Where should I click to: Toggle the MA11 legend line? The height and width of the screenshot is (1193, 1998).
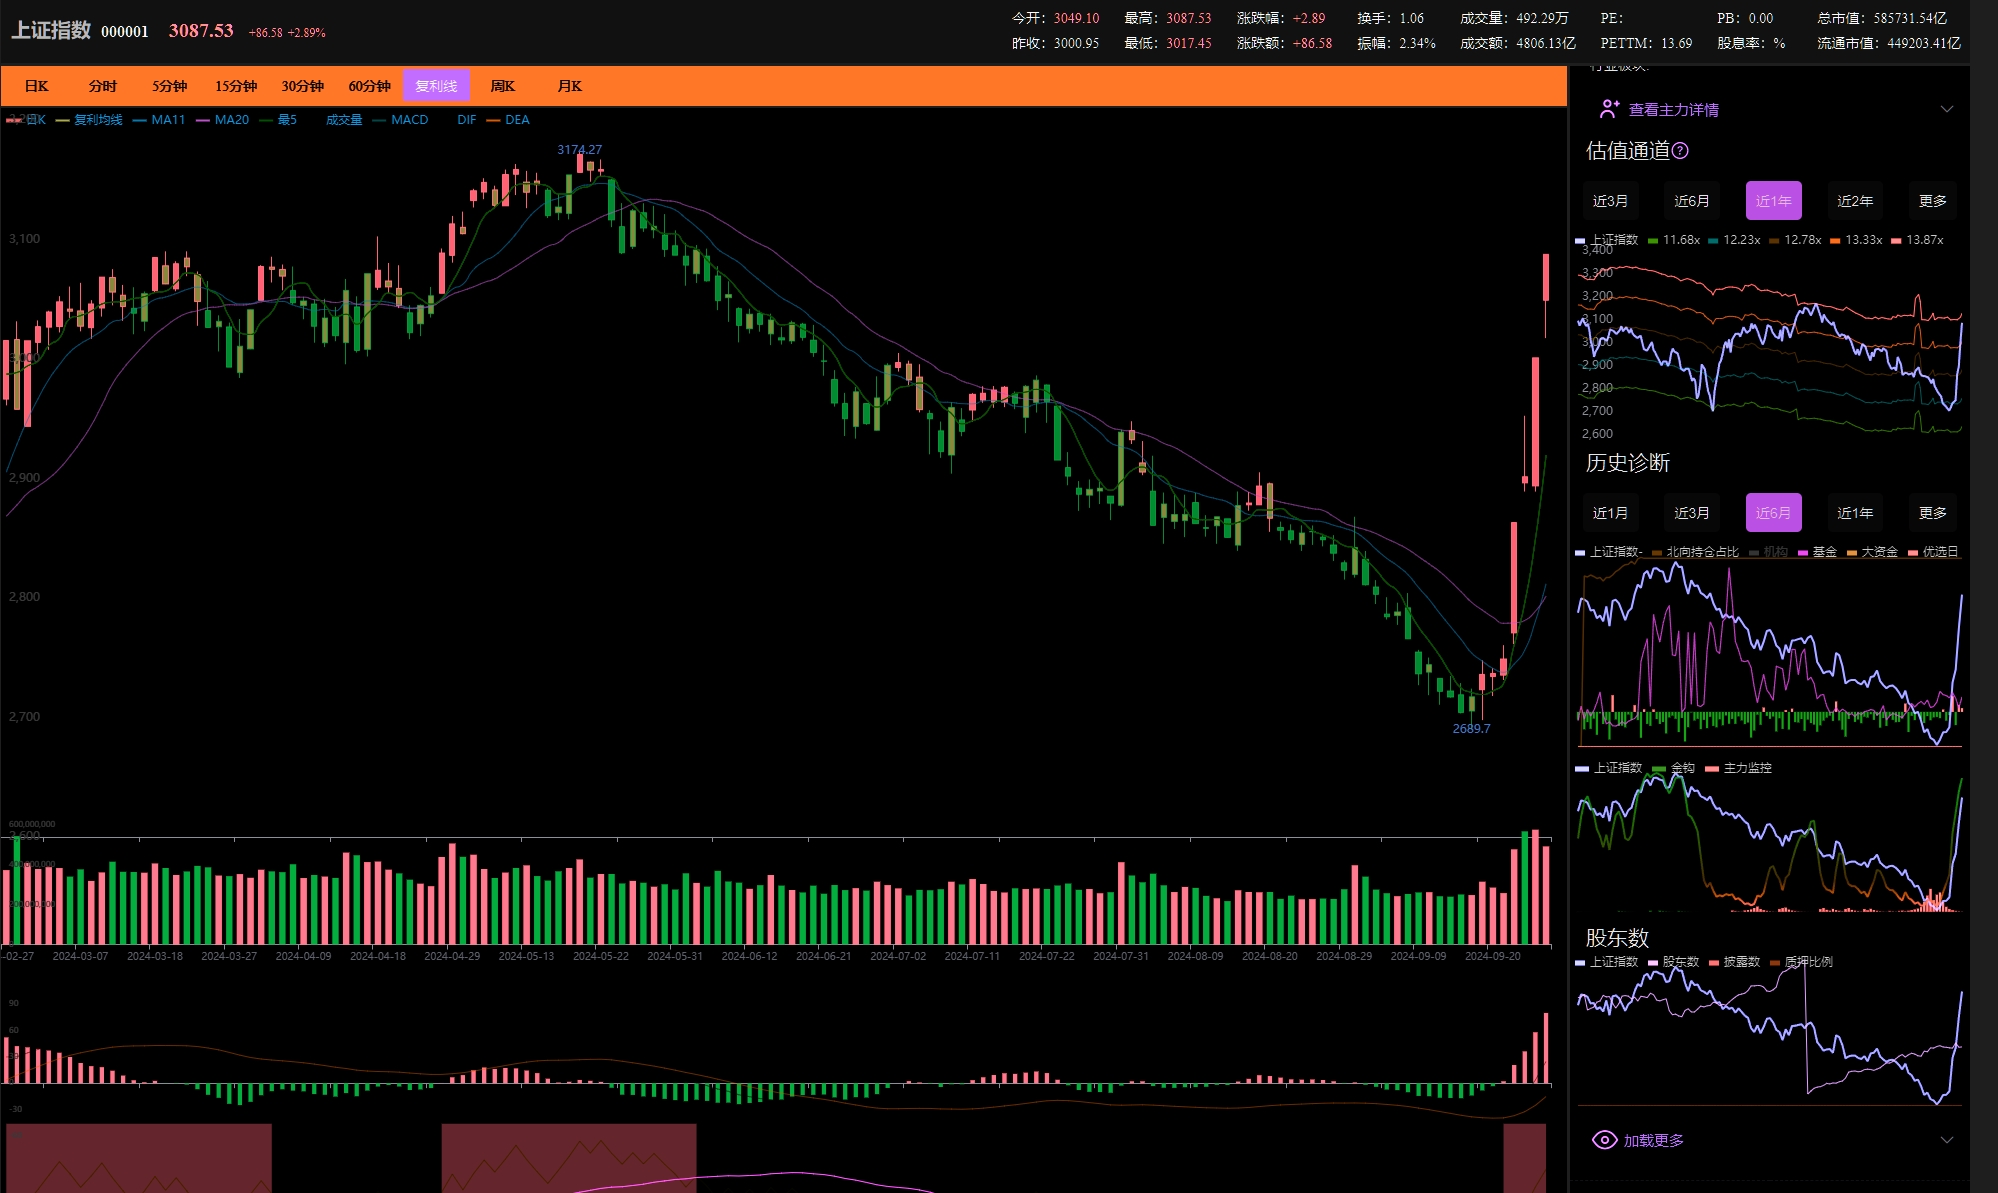click(x=159, y=120)
